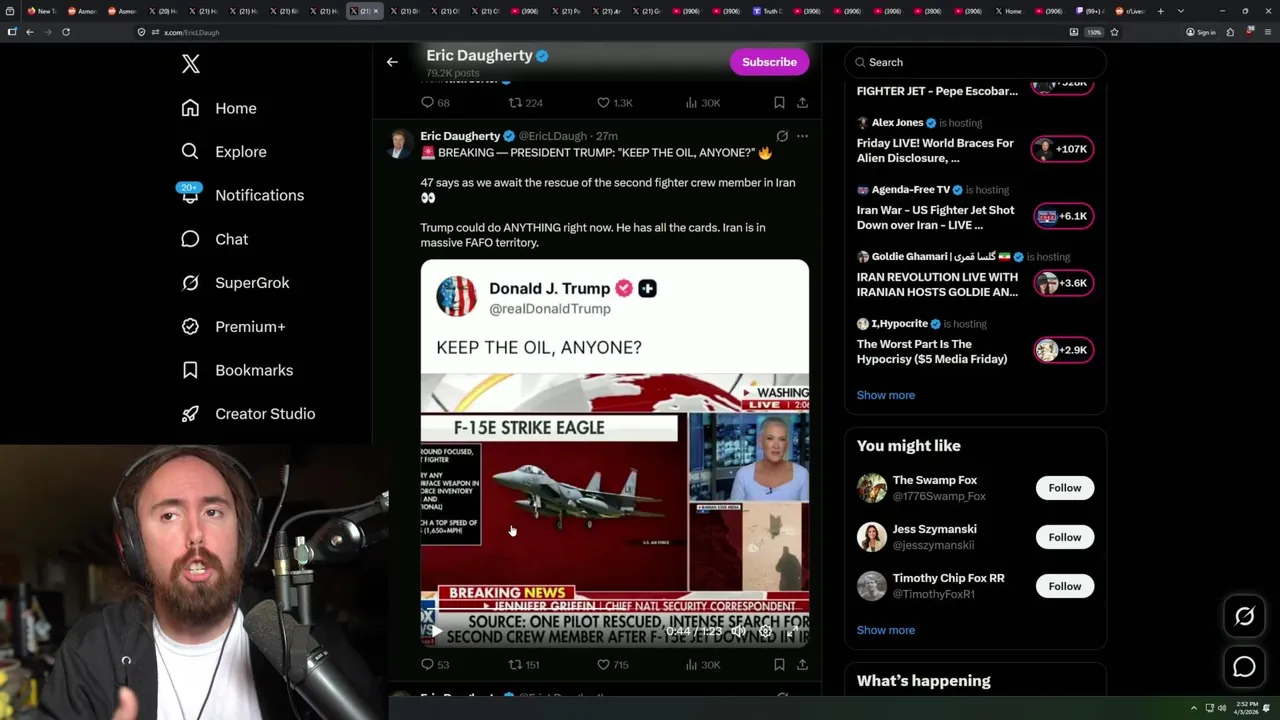Show more in You might like

click(885, 630)
